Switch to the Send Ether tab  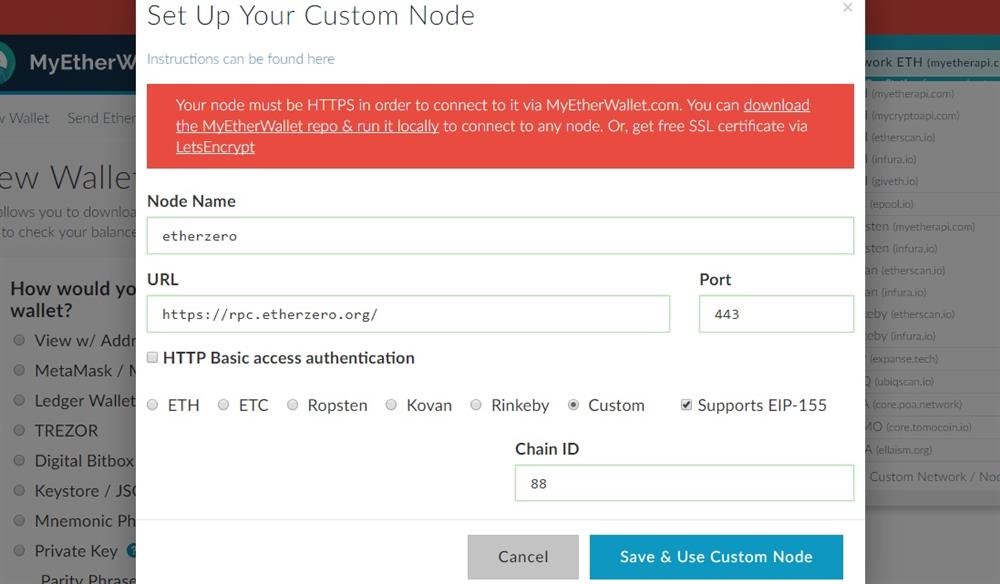point(101,118)
